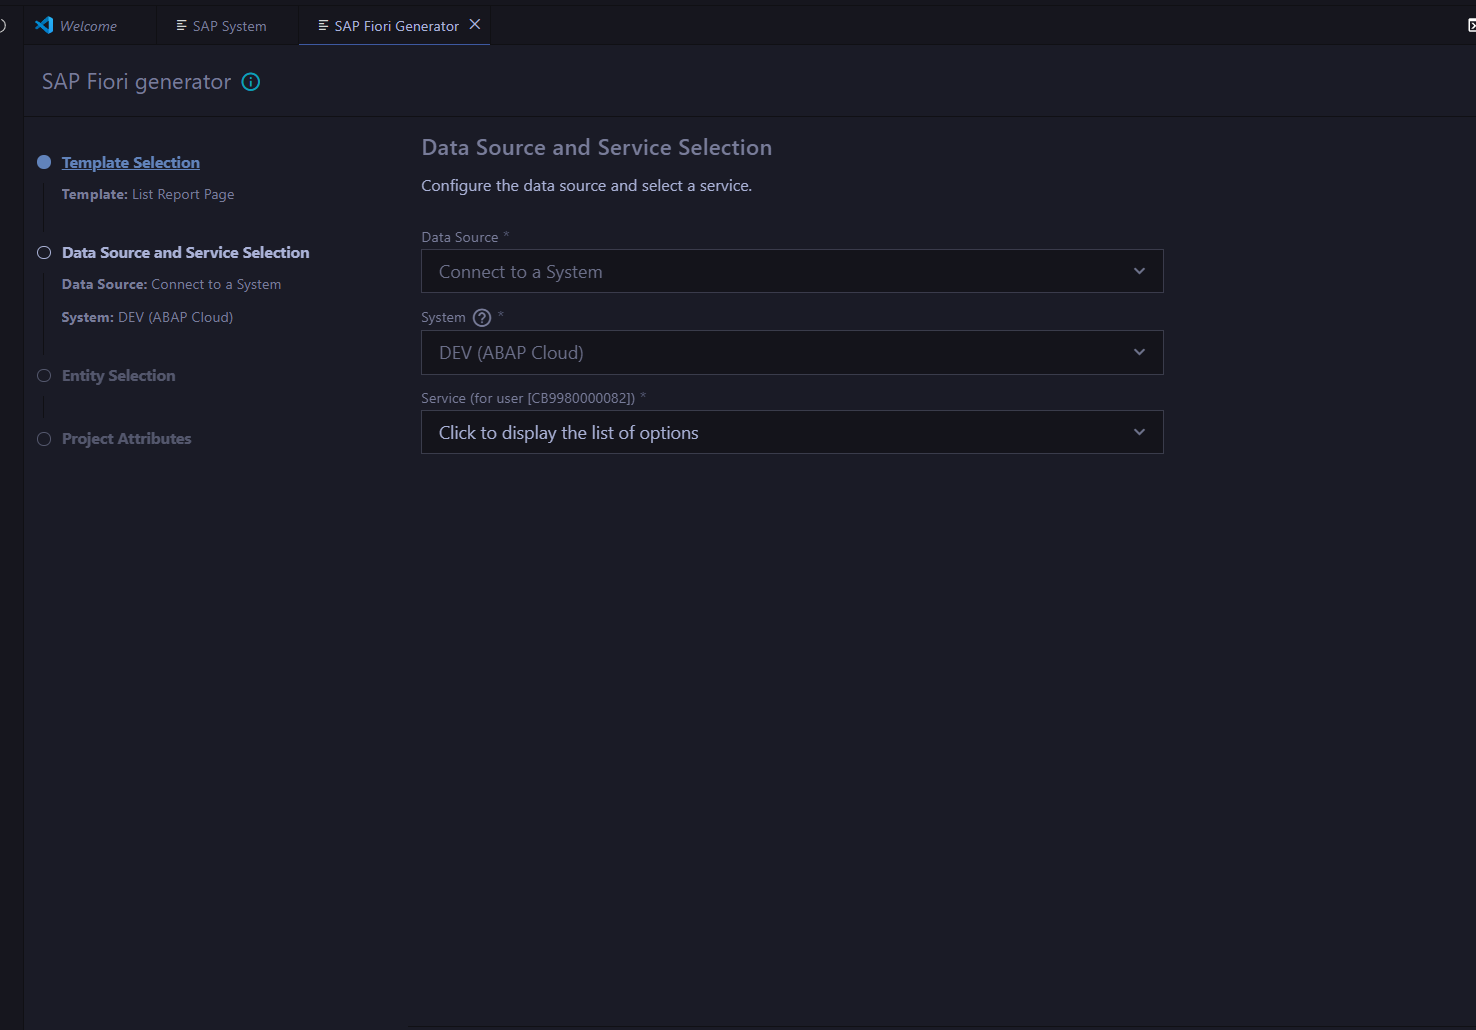The image size is (1476, 1030).
Task: Click the chevron arrow of Service field
Action: coord(1139,432)
